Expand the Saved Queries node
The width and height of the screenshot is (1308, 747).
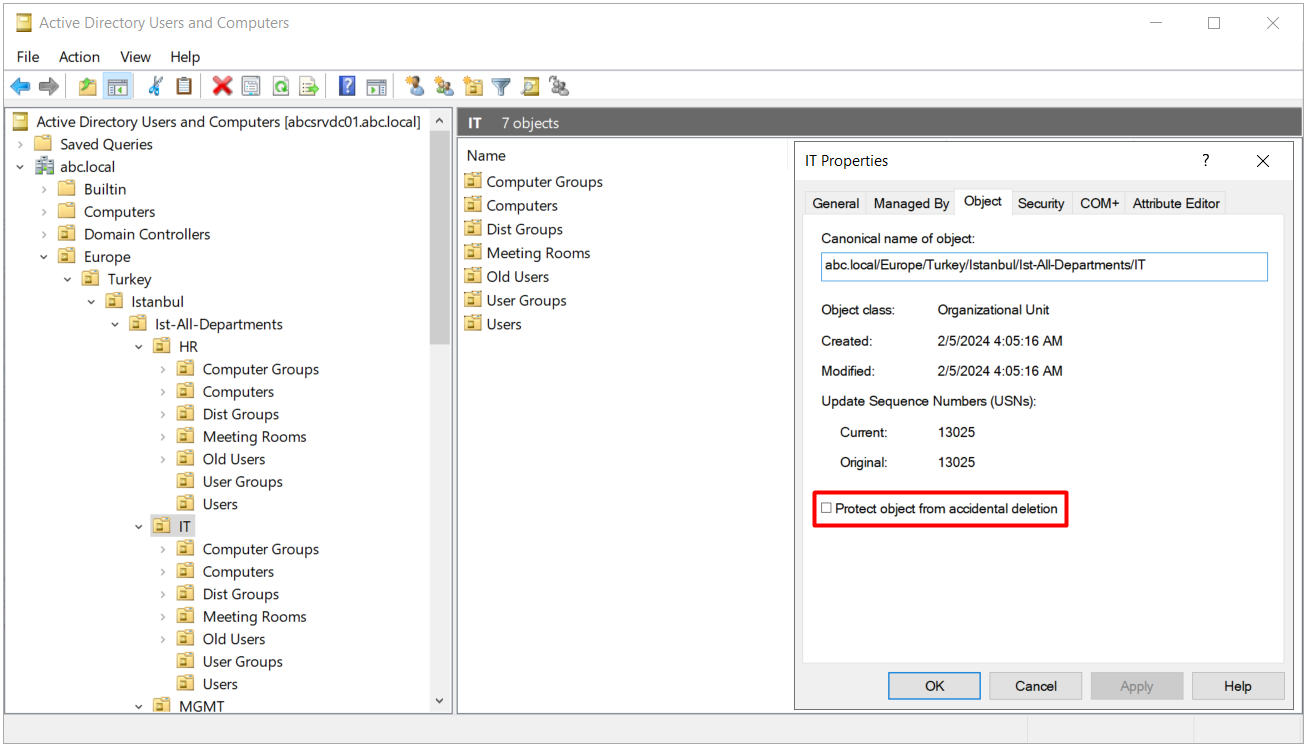pyautogui.click(x=20, y=144)
